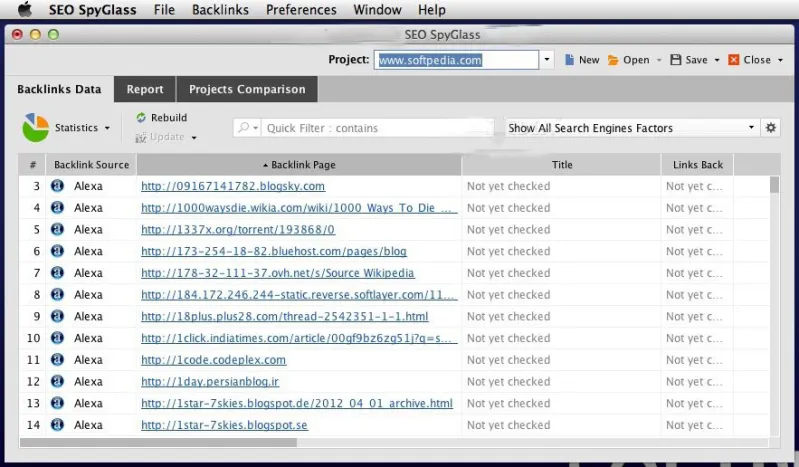
Task: Open the 1star-7skies.blogspot.se link
Action: [x=224, y=425]
